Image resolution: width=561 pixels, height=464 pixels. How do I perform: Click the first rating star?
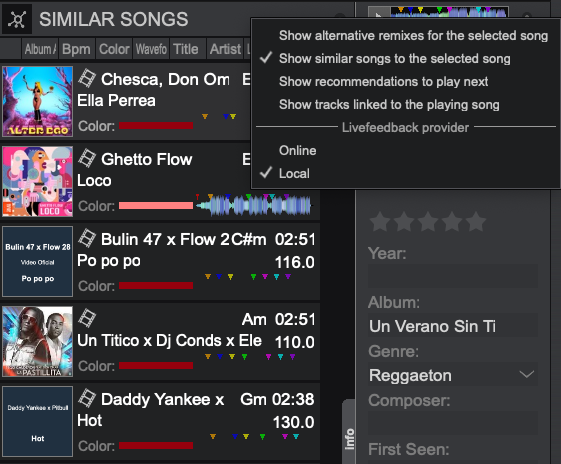click(x=380, y=221)
